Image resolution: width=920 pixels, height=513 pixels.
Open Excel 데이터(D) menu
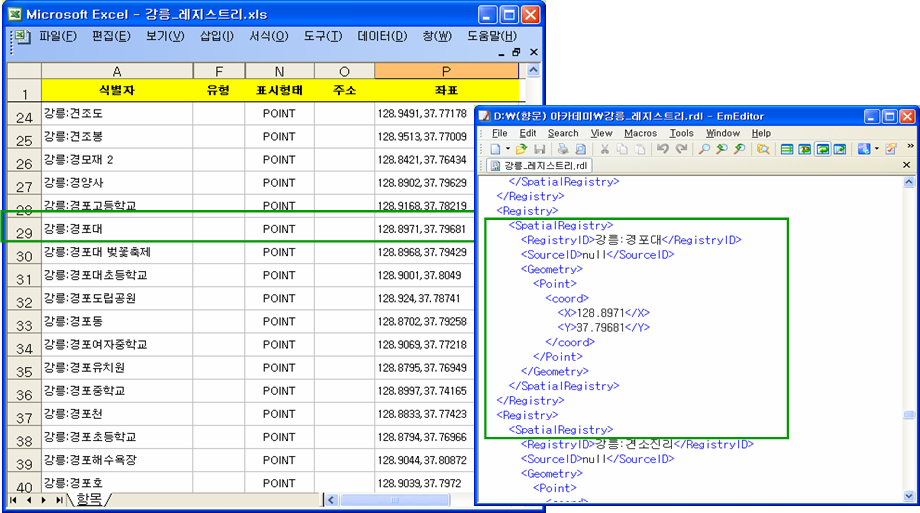click(382, 36)
